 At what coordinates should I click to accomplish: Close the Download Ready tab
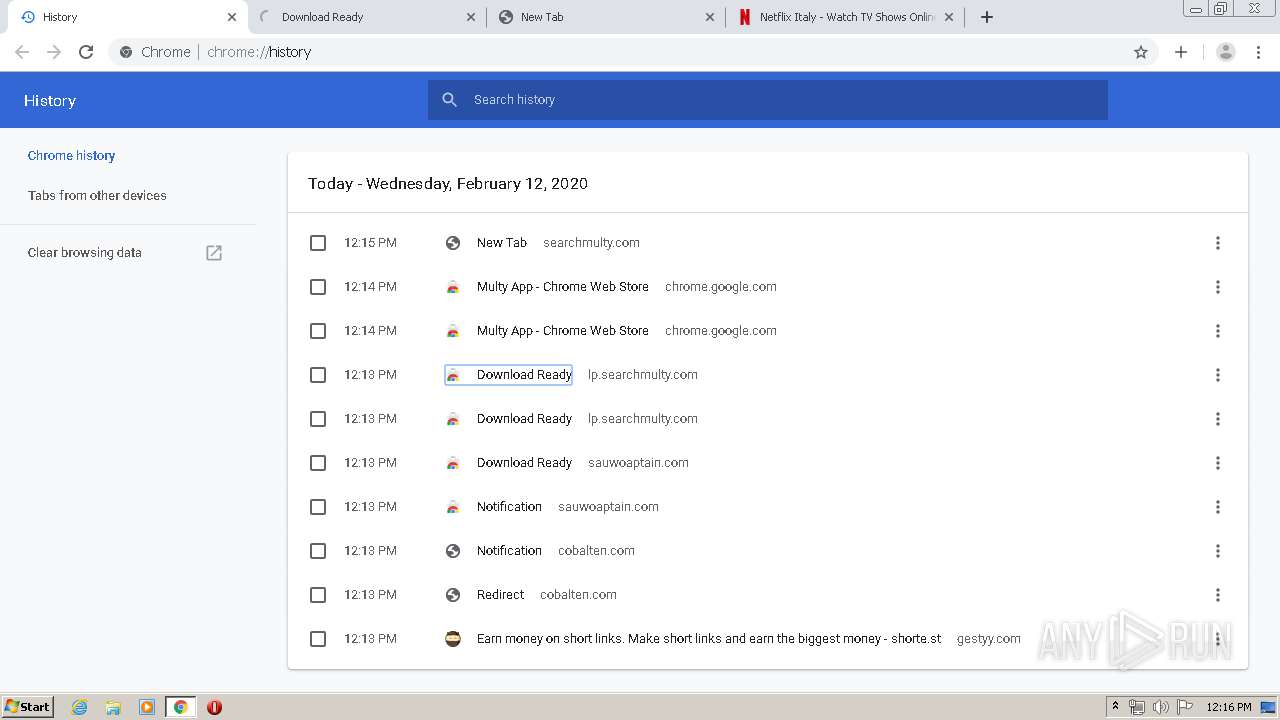[x=472, y=17]
